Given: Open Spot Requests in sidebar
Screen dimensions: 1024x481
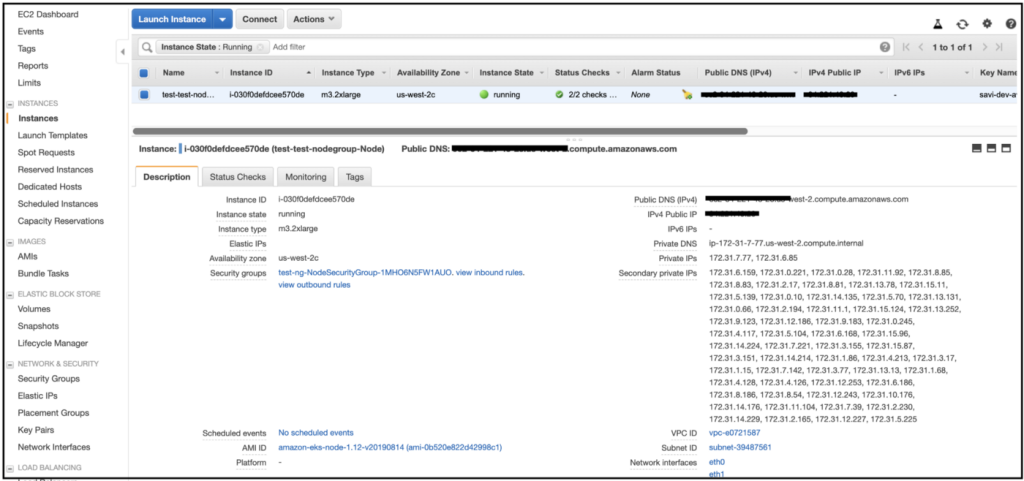Looking at the screenshot, I should click(x=46, y=152).
